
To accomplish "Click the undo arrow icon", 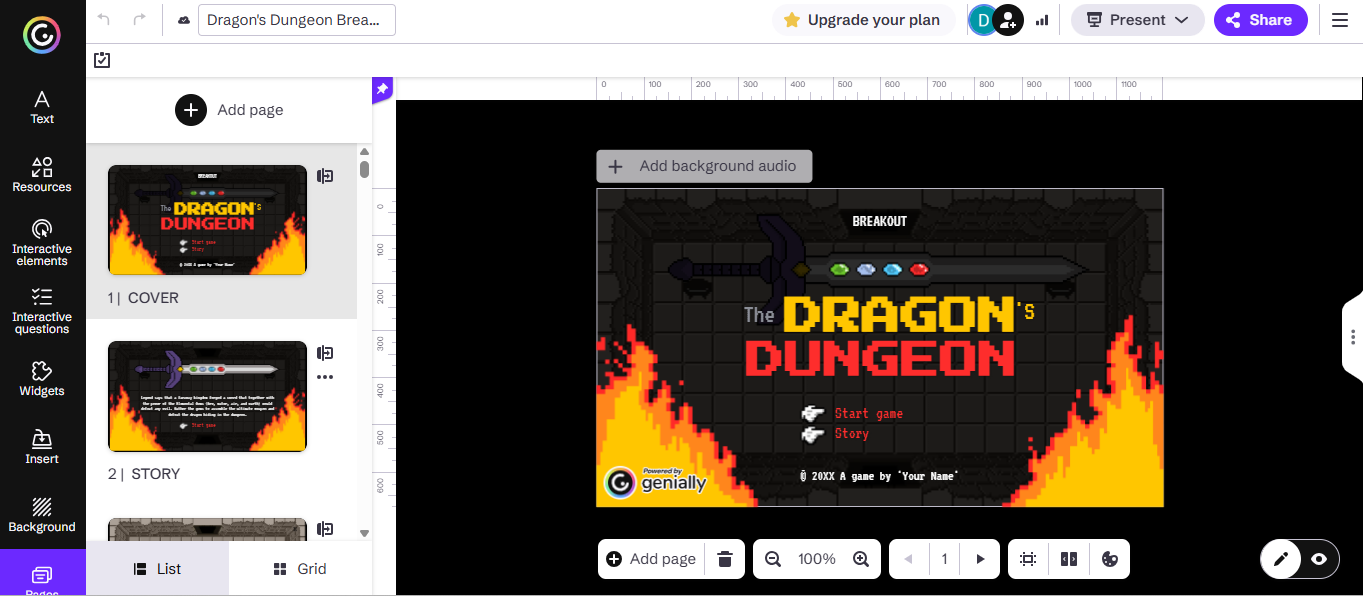I will (104, 20).
